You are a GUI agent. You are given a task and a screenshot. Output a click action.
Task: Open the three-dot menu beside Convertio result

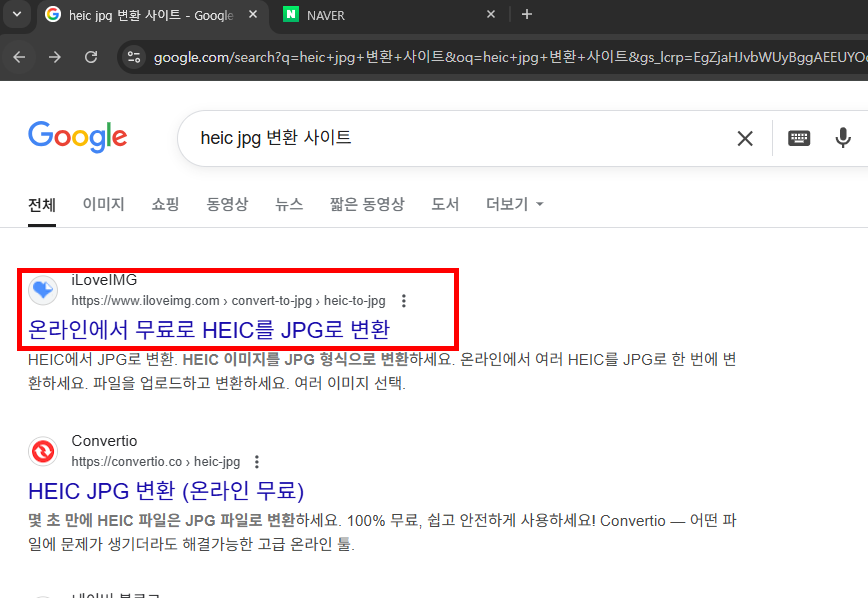[x=256, y=461]
